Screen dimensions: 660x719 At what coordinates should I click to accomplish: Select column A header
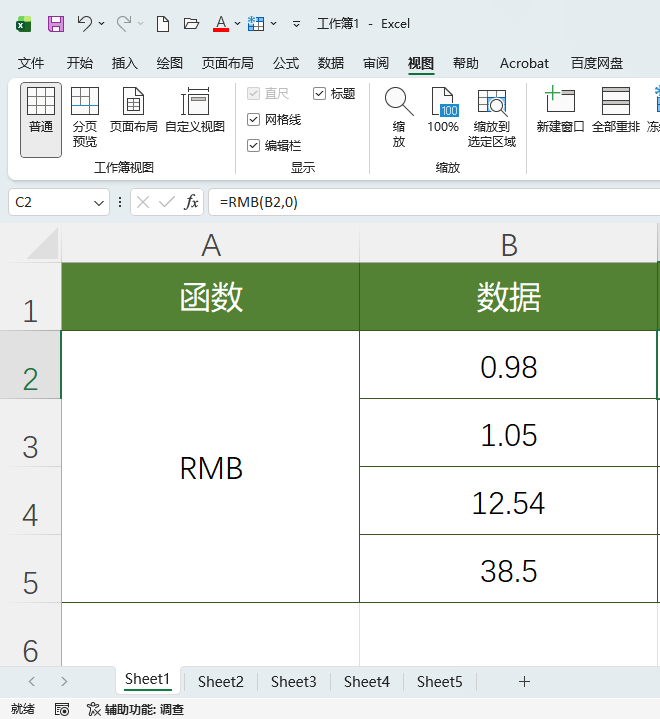click(211, 245)
